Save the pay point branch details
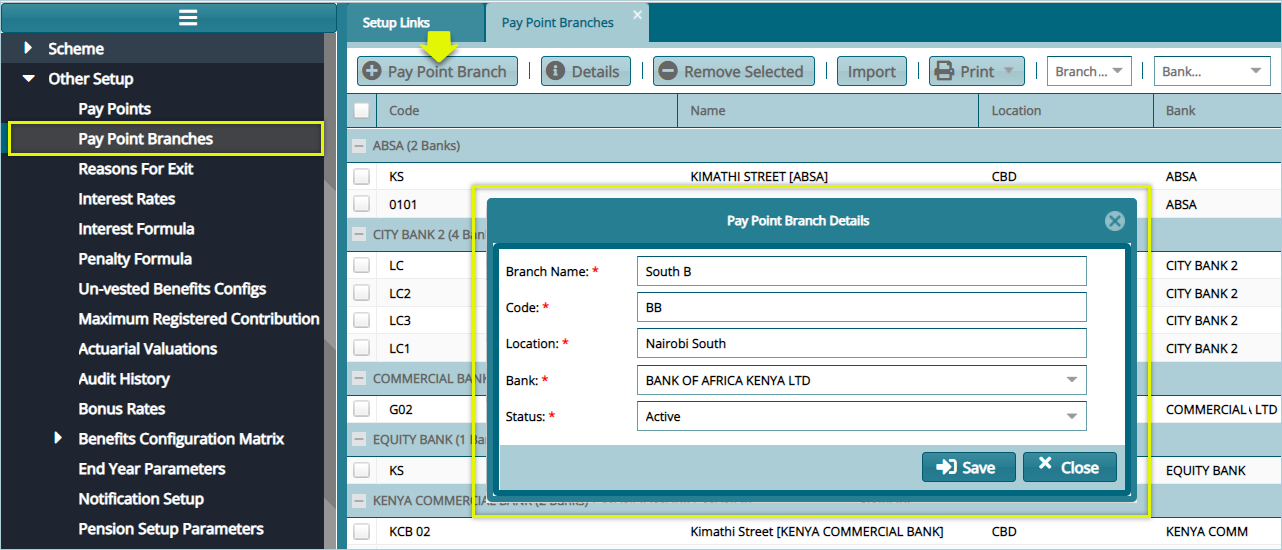The width and height of the screenshot is (1282, 550). (968, 467)
